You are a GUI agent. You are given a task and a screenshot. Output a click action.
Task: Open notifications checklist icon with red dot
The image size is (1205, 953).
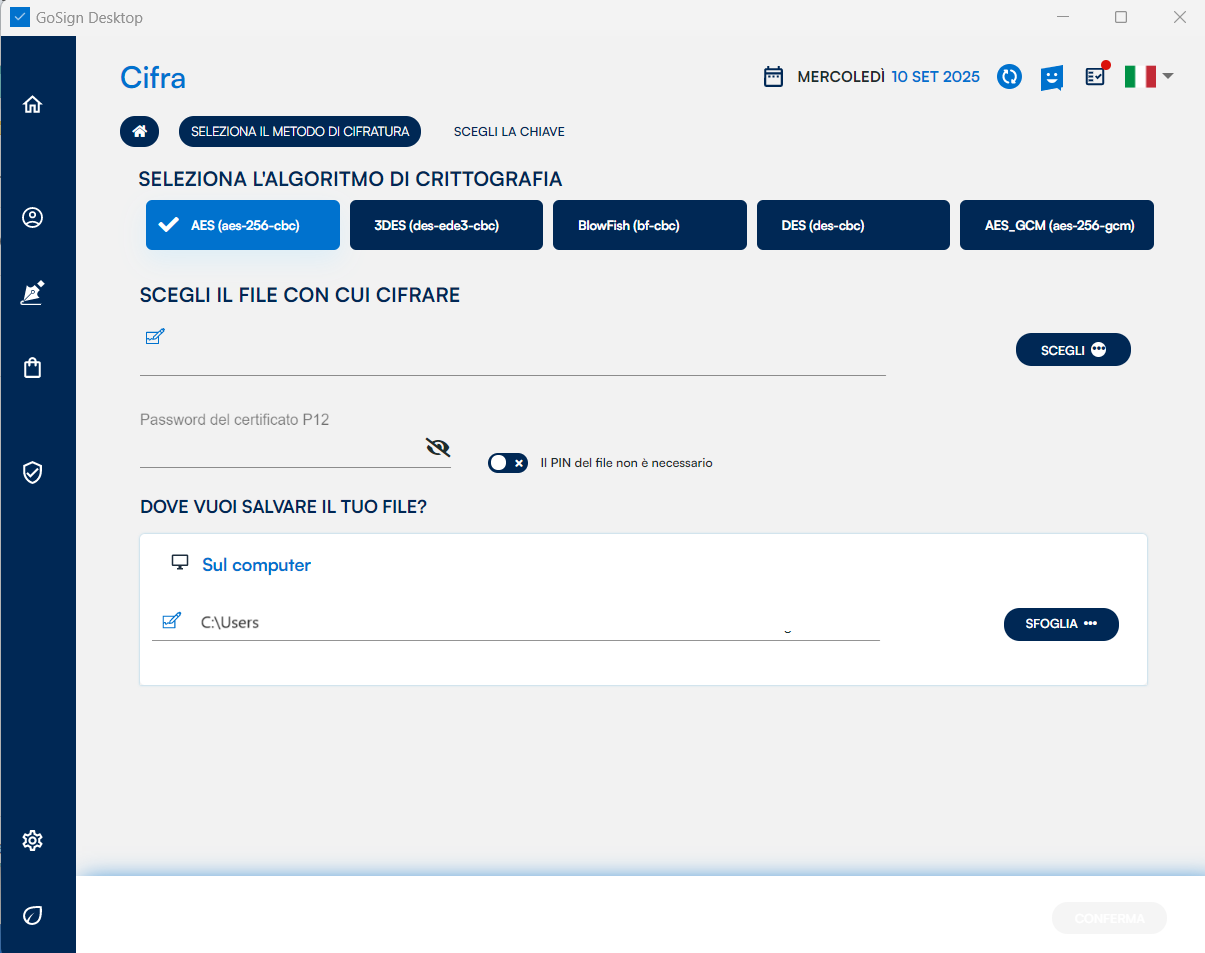(1096, 77)
